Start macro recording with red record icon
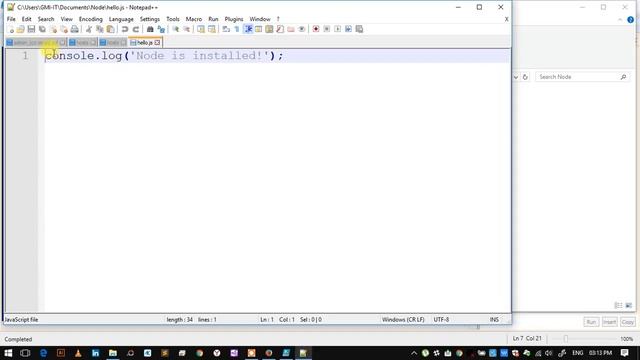This screenshot has width=640, height=360. click(316, 29)
